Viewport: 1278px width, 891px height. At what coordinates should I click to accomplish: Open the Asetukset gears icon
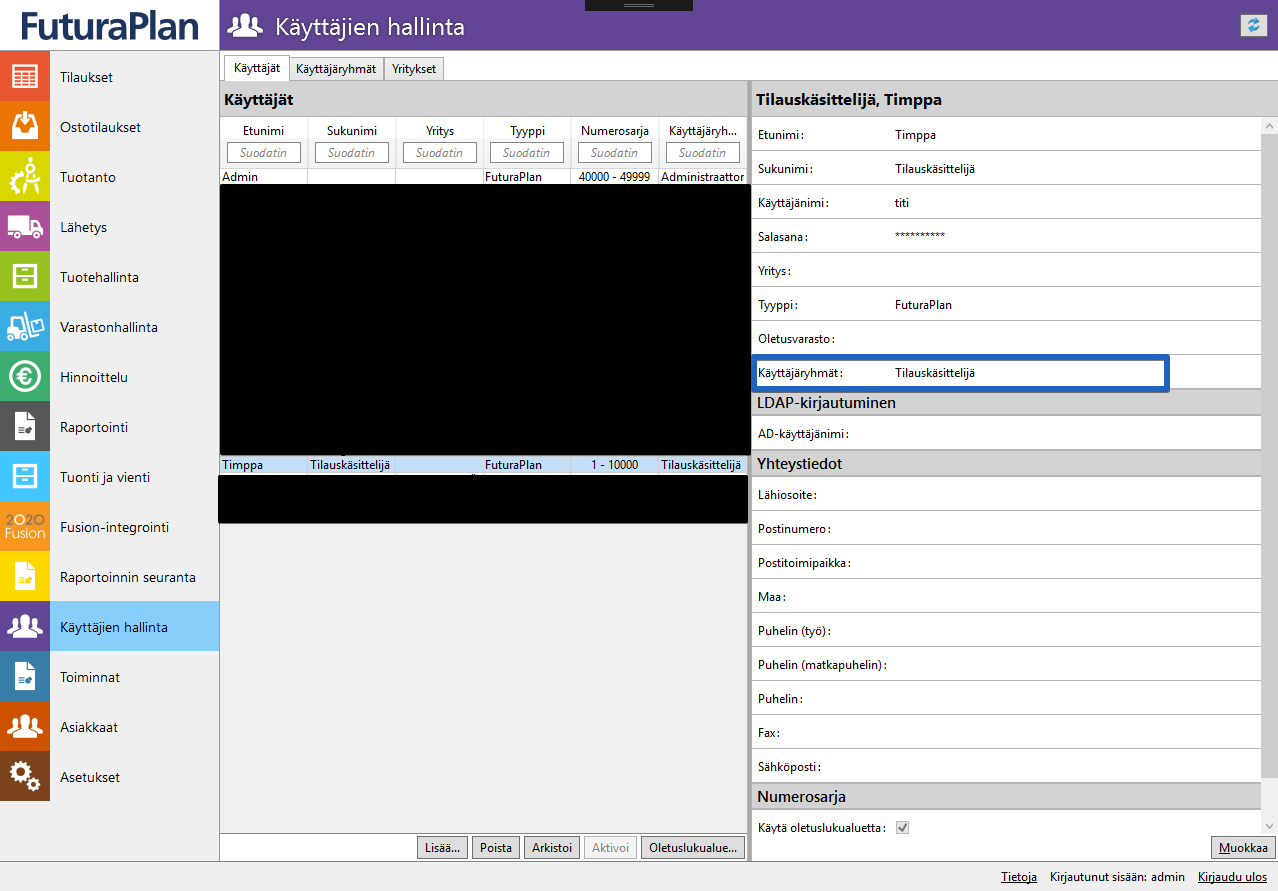25,777
